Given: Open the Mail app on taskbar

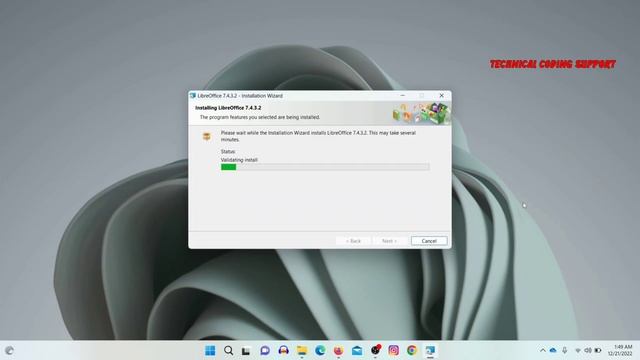Looking at the screenshot, I should pyautogui.click(x=357, y=350).
